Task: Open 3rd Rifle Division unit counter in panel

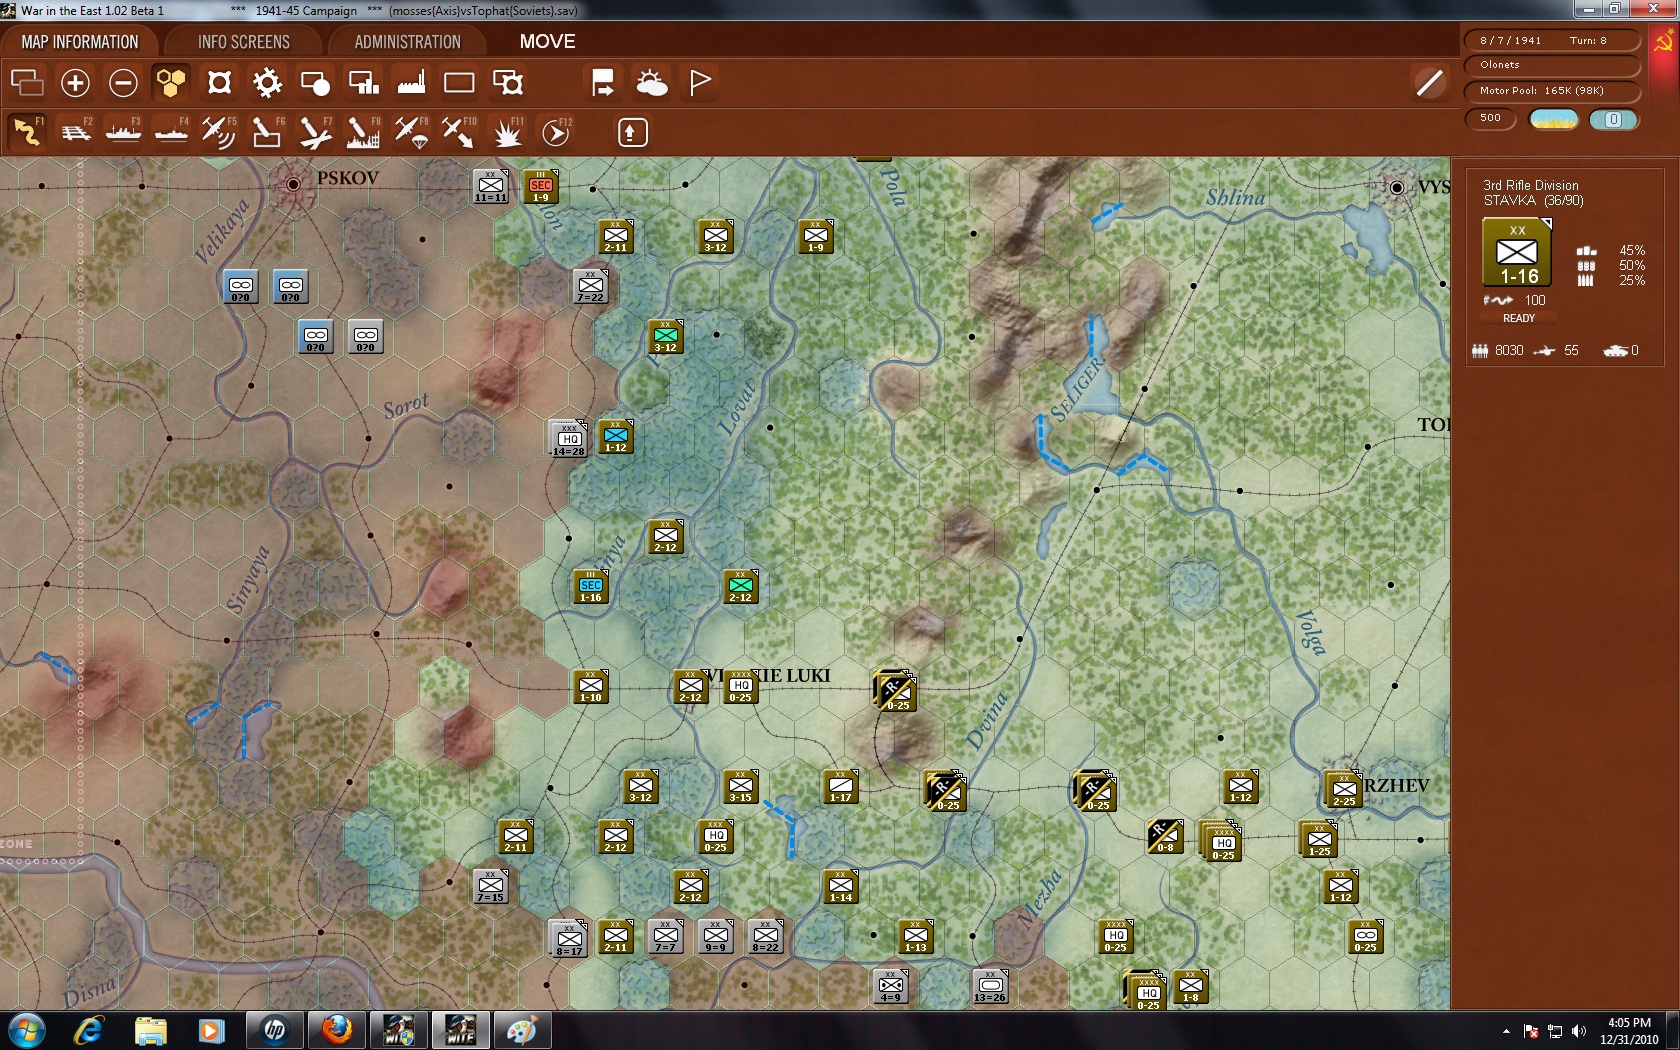Action: tap(1517, 253)
